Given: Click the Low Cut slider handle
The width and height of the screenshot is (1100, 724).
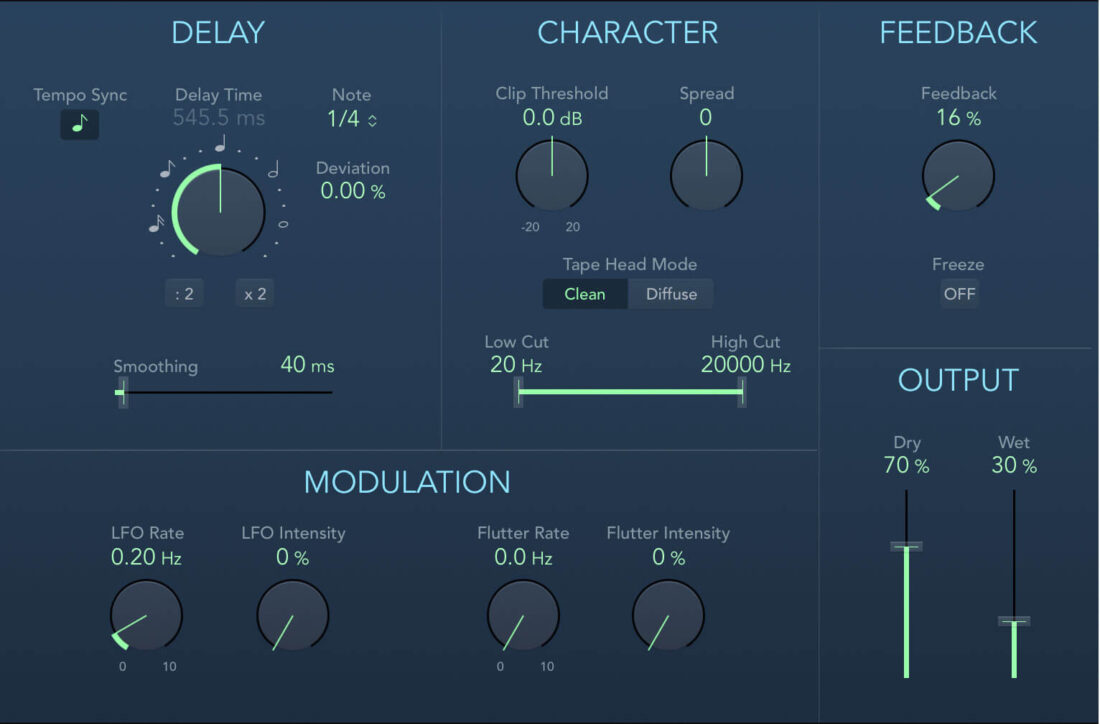Looking at the screenshot, I should pyautogui.click(x=518, y=392).
